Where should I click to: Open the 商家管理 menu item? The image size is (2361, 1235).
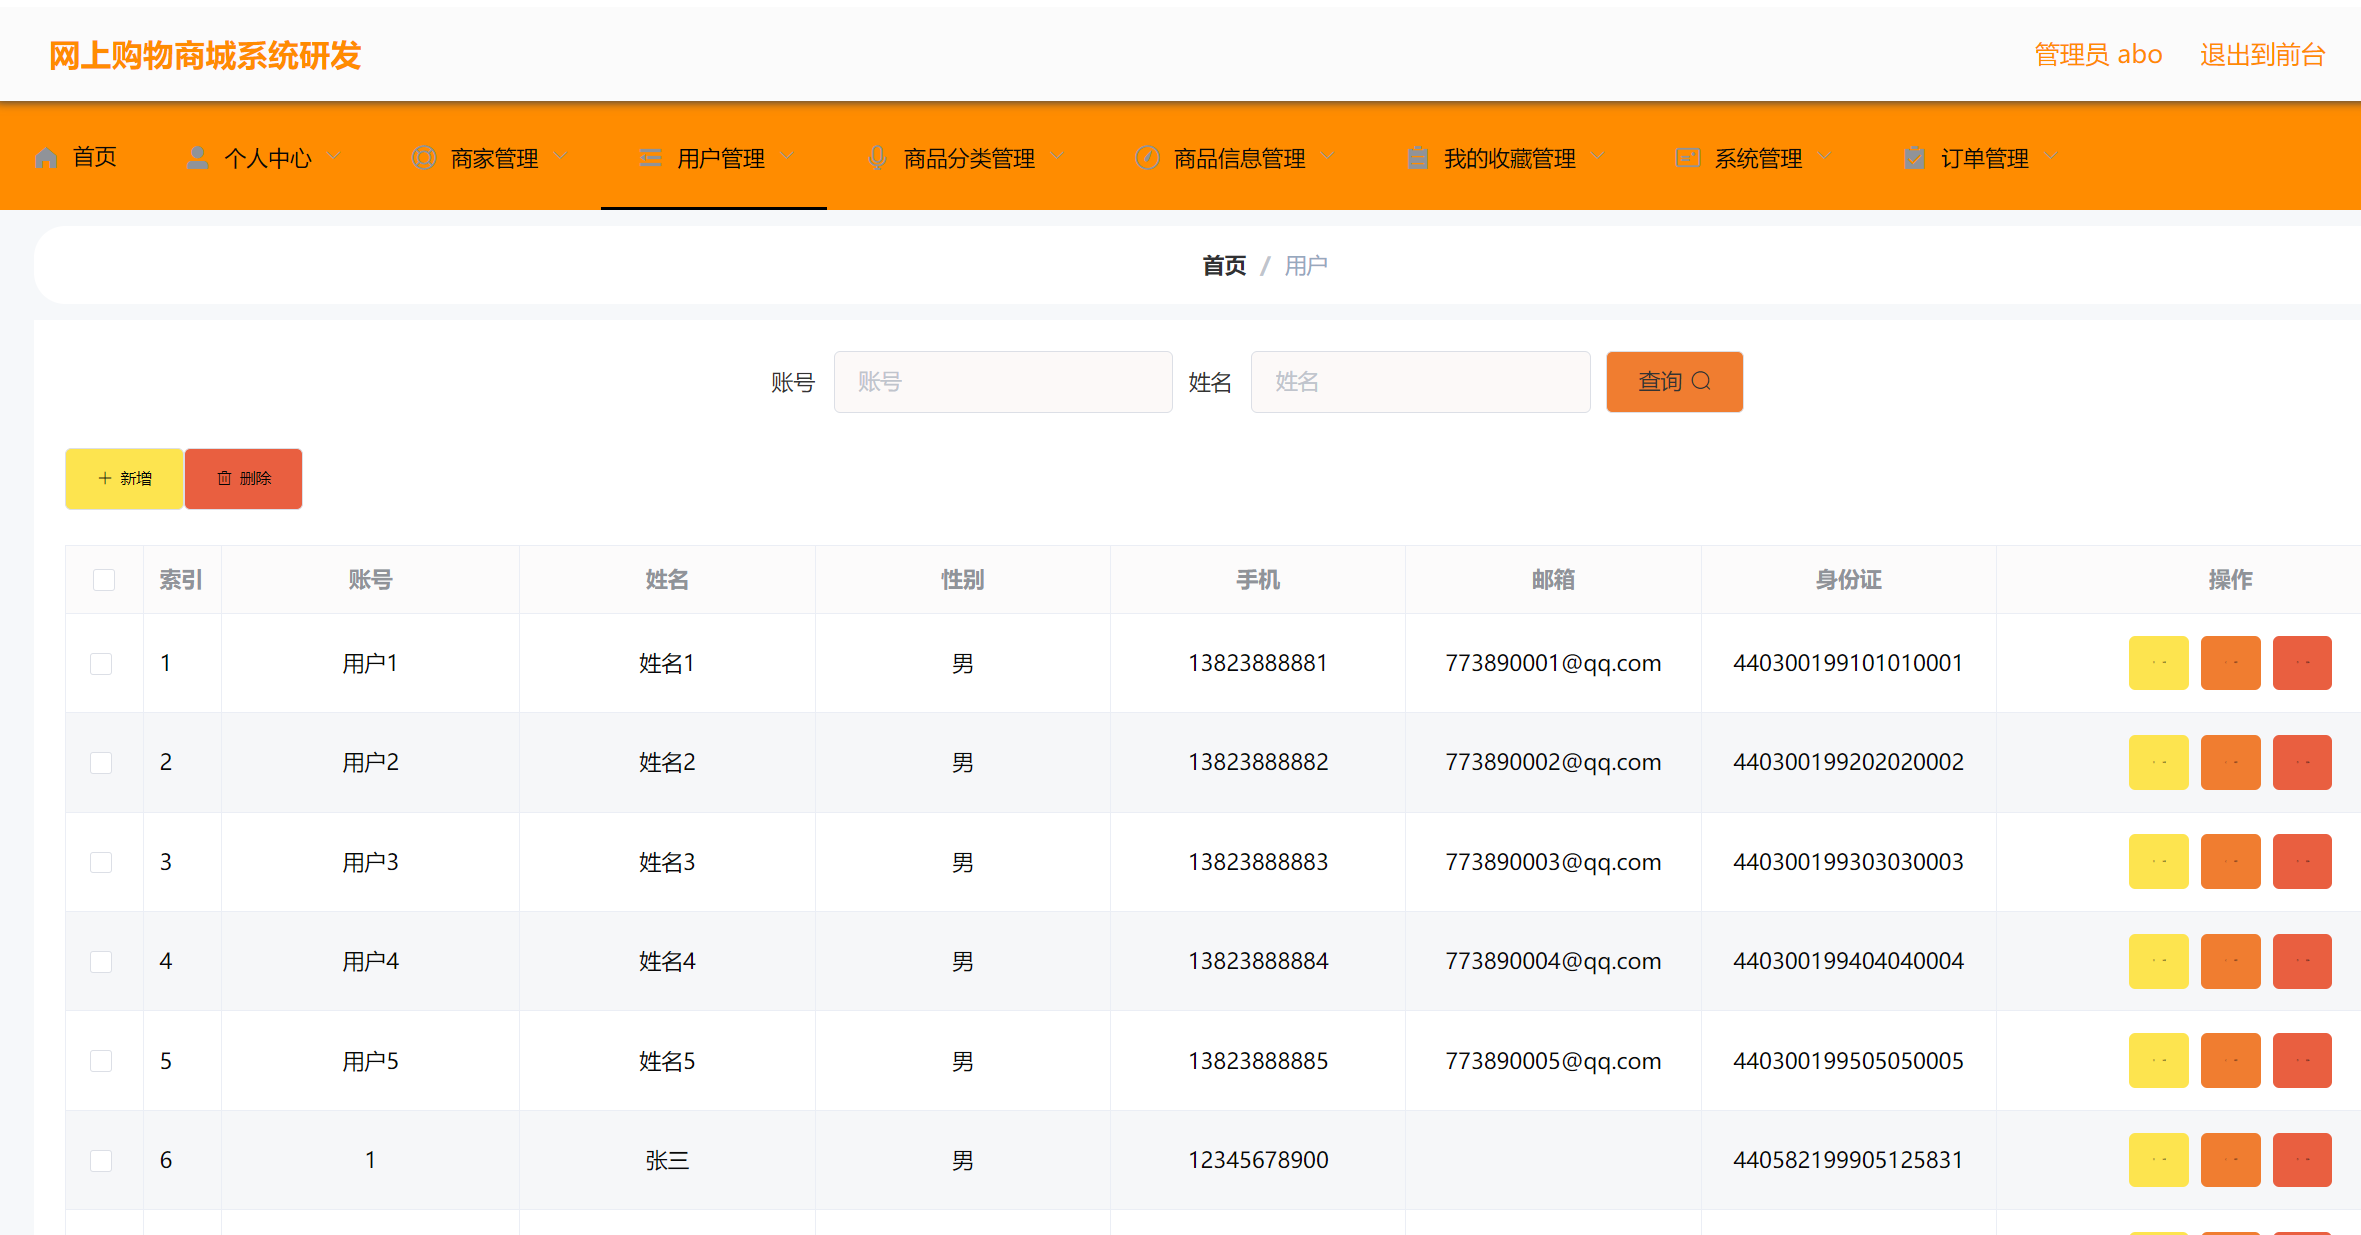click(495, 157)
